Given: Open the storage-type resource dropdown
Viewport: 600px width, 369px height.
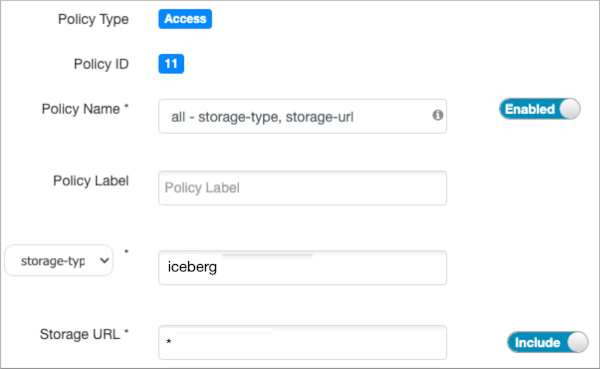Looking at the screenshot, I should tap(59, 260).
